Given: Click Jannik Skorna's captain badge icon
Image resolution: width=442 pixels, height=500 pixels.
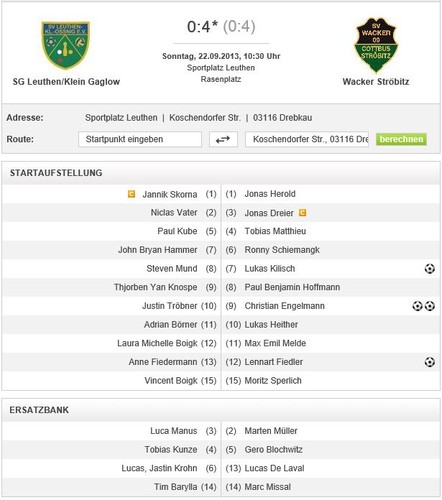Looking at the screenshot, I should coord(132,194).
